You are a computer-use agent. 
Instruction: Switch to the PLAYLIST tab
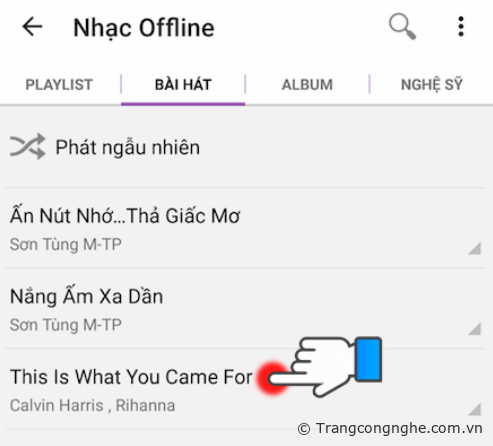click(x=59, y=85)
